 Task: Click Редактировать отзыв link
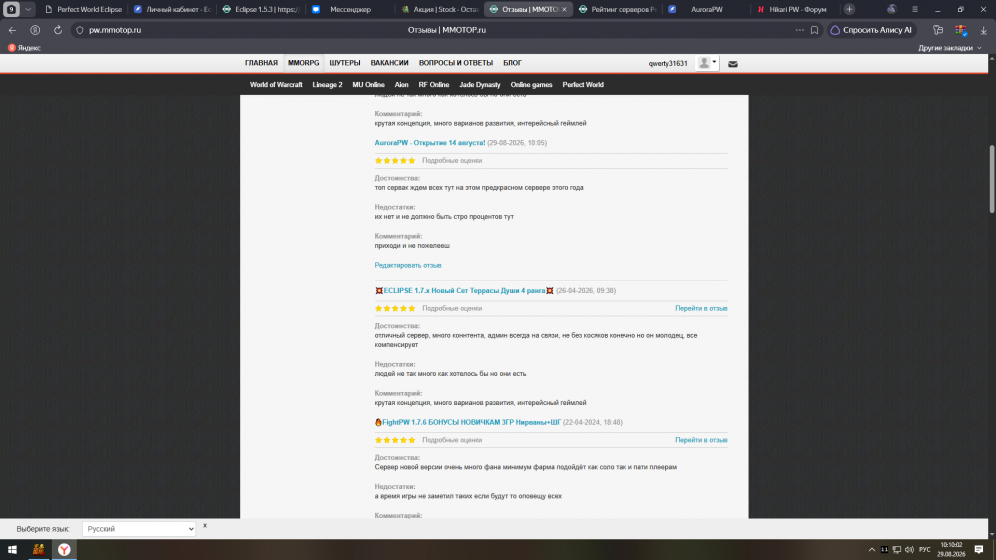(408, 265)
